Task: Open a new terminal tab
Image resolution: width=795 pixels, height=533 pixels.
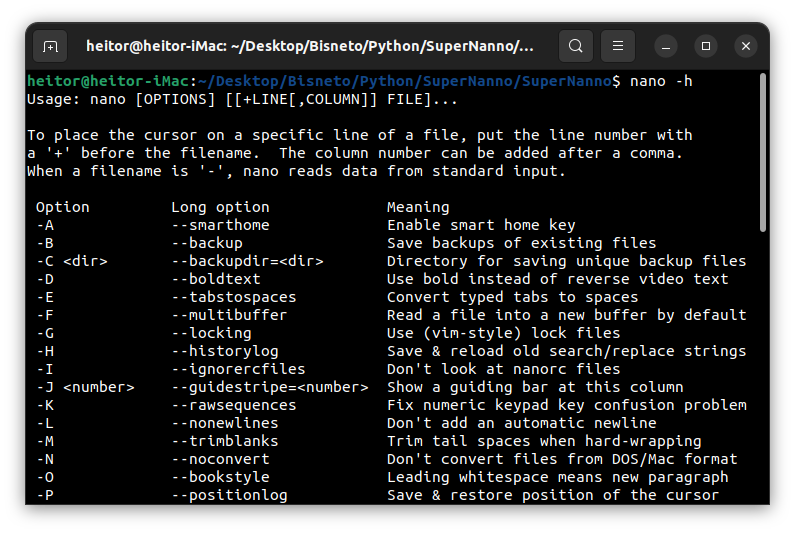Action: (x=50, y=47)
